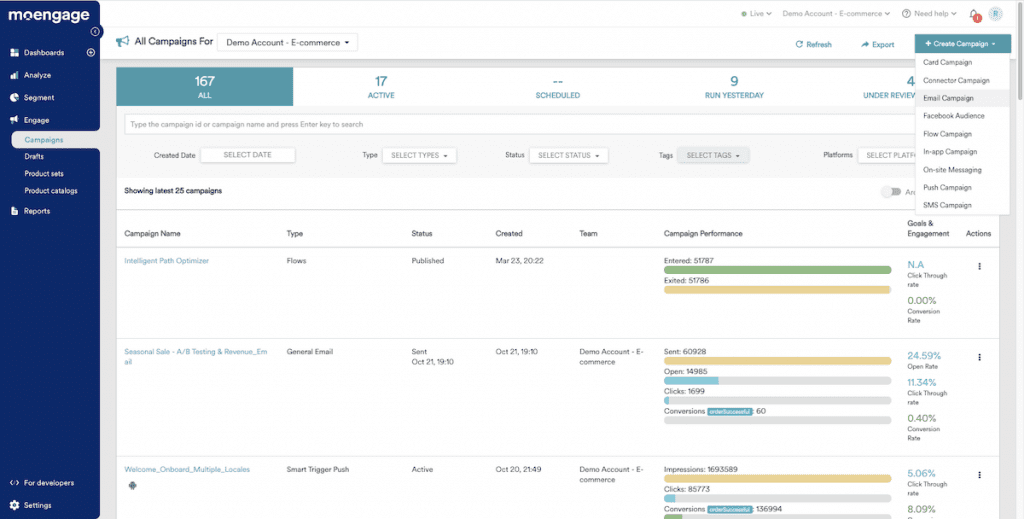Choose In-app Campaign from the menu
This screenshot has width=1024, height=519.
click(963, 151)
